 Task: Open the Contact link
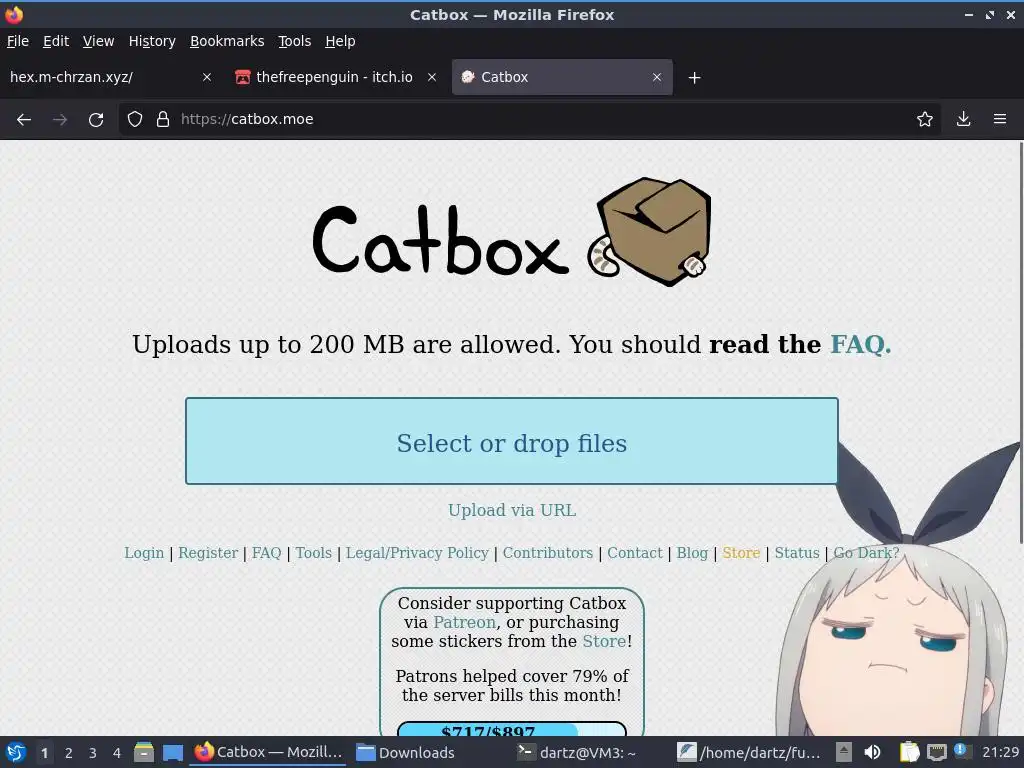pyautogui.click(x=635, y=553)
